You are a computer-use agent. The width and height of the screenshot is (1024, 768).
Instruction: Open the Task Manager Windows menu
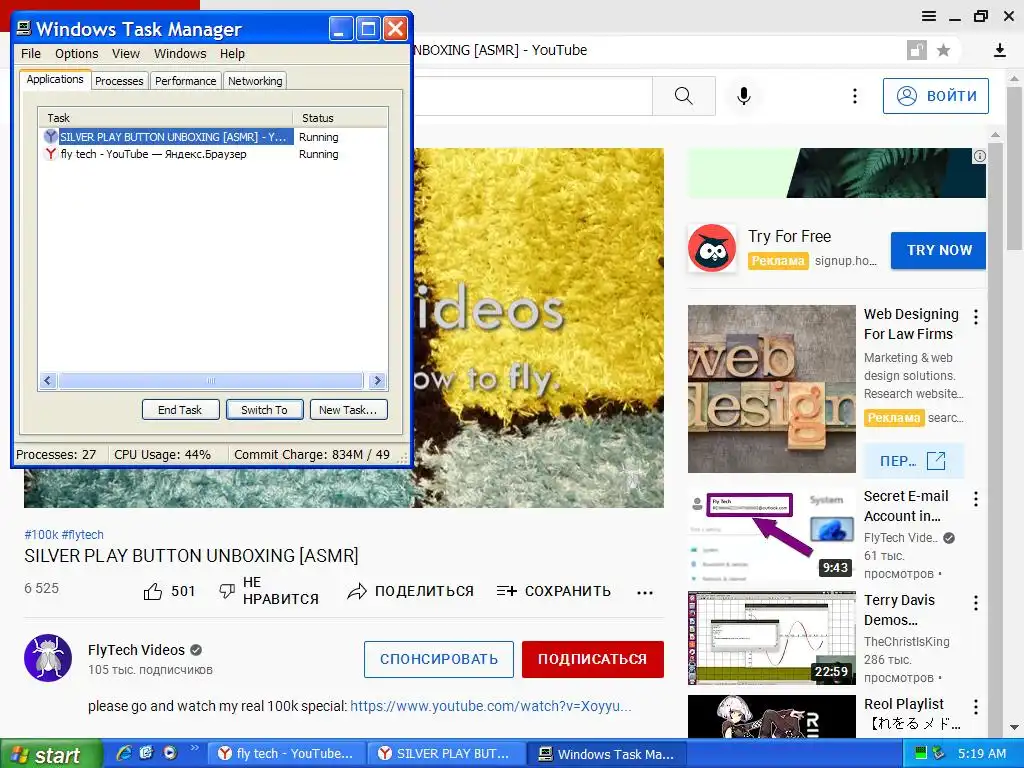[x=180, y=54]
